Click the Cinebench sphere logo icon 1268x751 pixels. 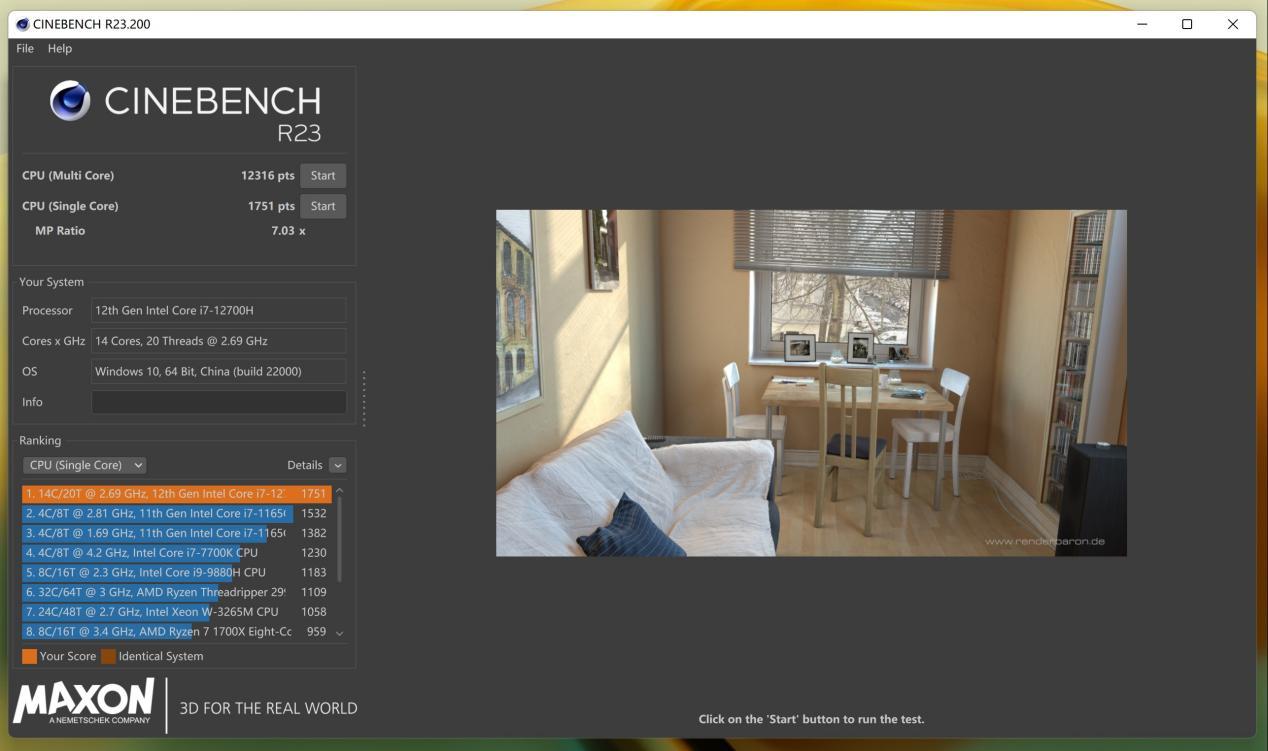(70, 100)
